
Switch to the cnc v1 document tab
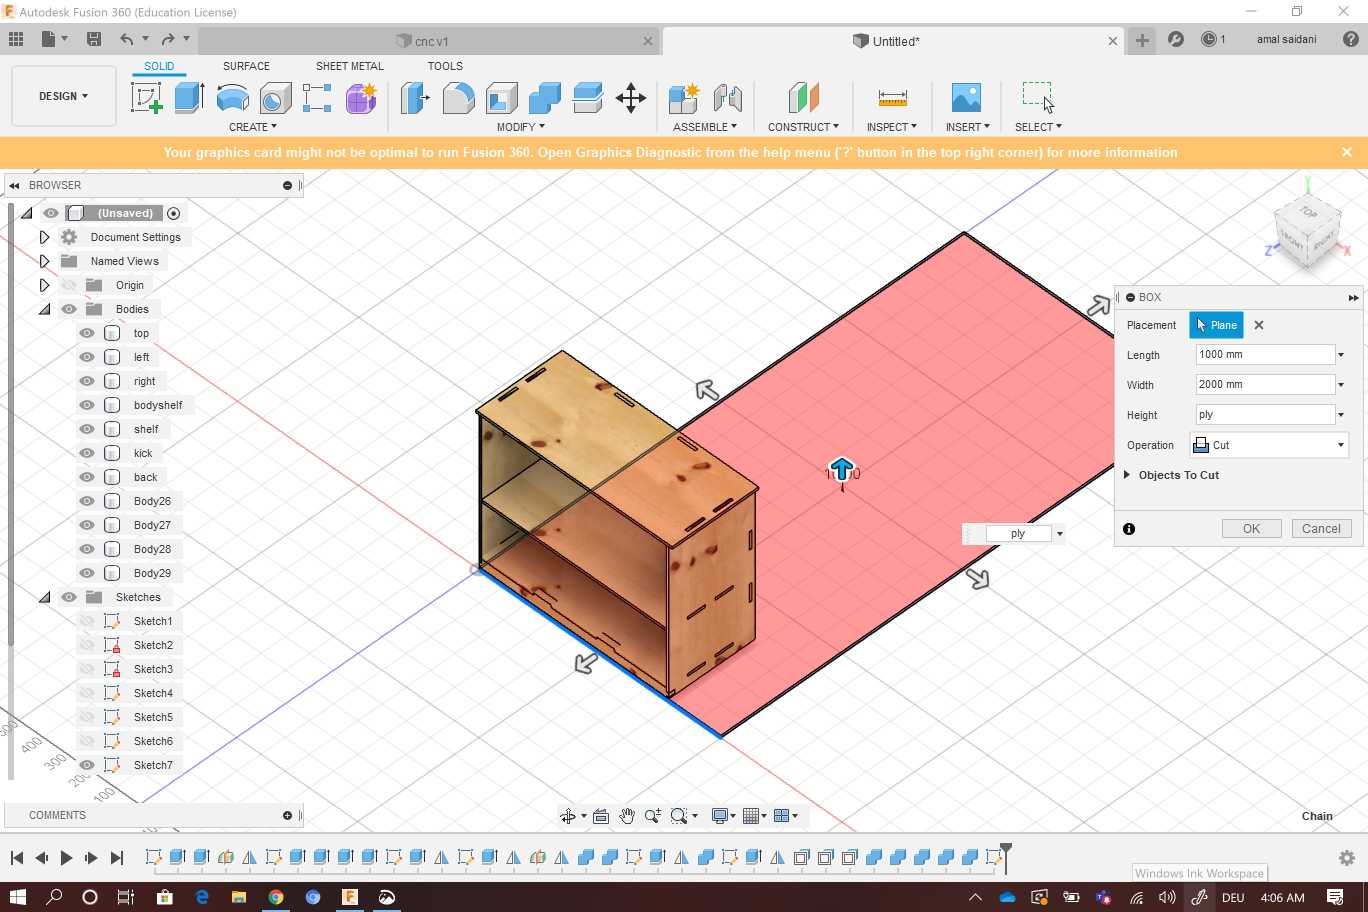[430, 41]
